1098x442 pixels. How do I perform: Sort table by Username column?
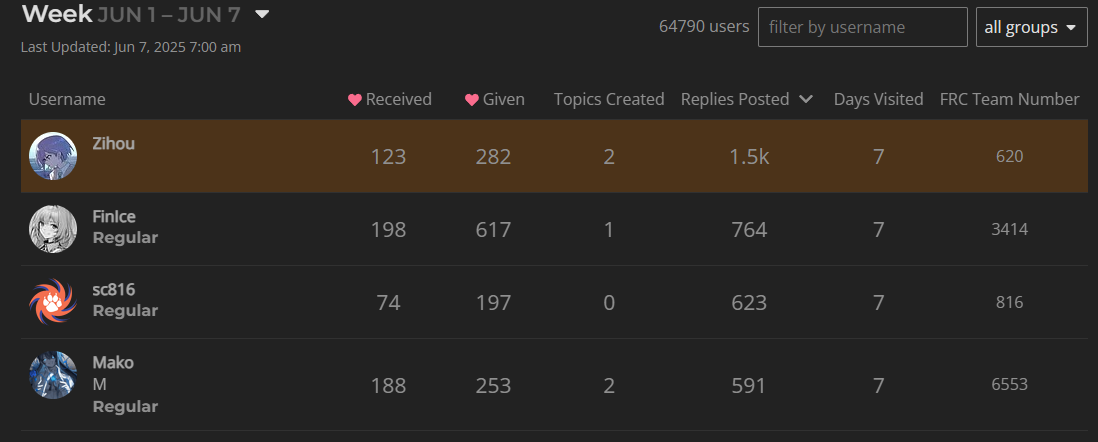click(67, 99)
